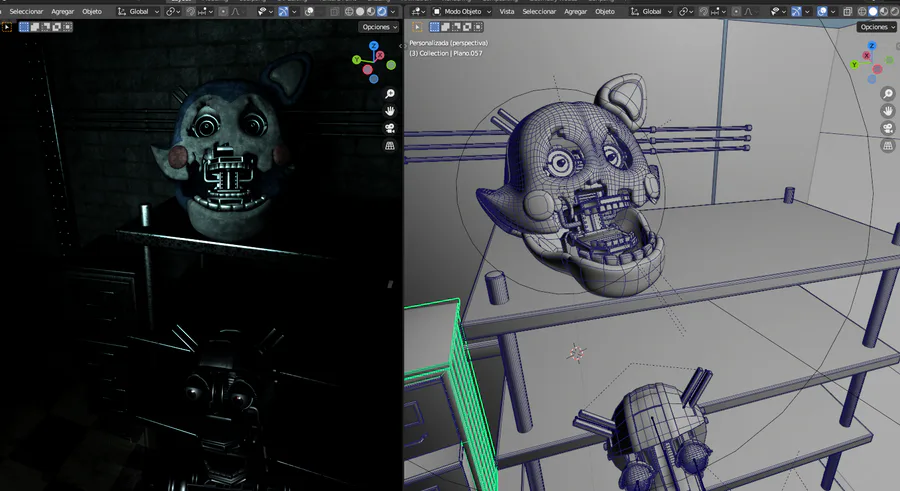
Task: Open pivot point dropdown in left viewport
Action: coord(173,11)
